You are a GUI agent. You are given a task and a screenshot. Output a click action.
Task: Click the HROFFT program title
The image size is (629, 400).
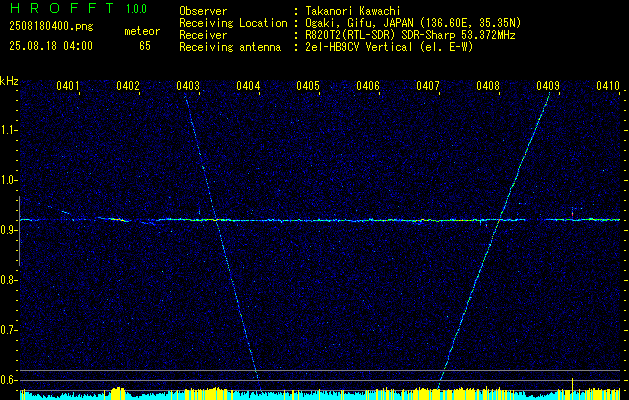click(62, 8)
